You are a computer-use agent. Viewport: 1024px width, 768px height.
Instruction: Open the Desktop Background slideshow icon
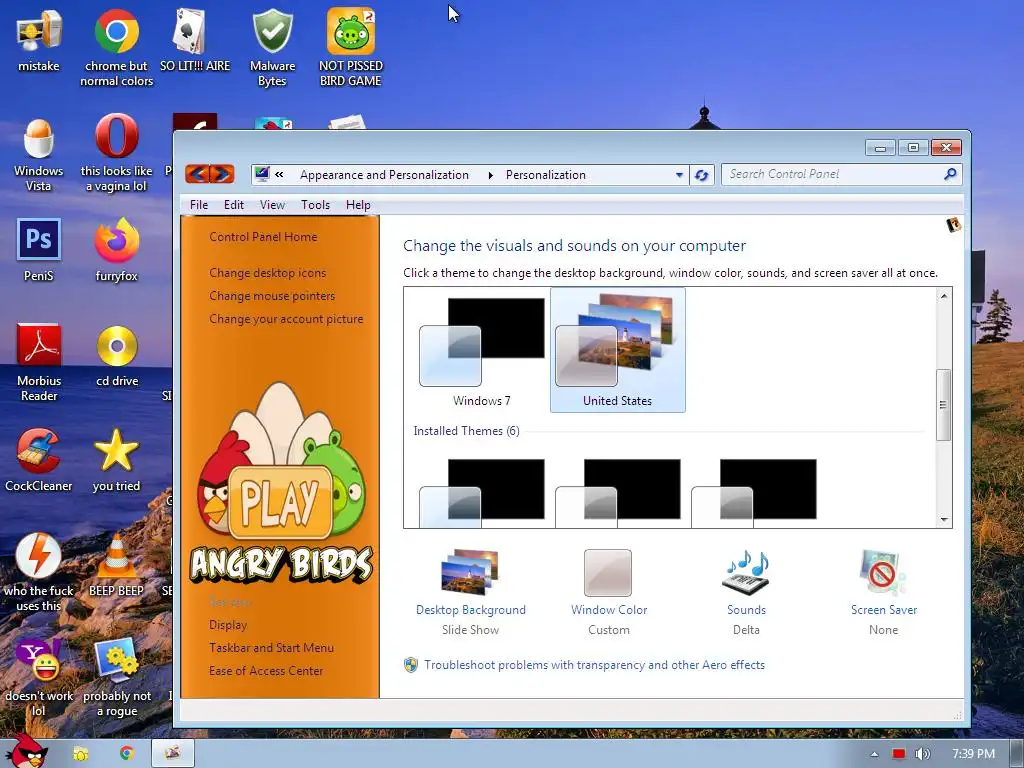tap(470, 573)
